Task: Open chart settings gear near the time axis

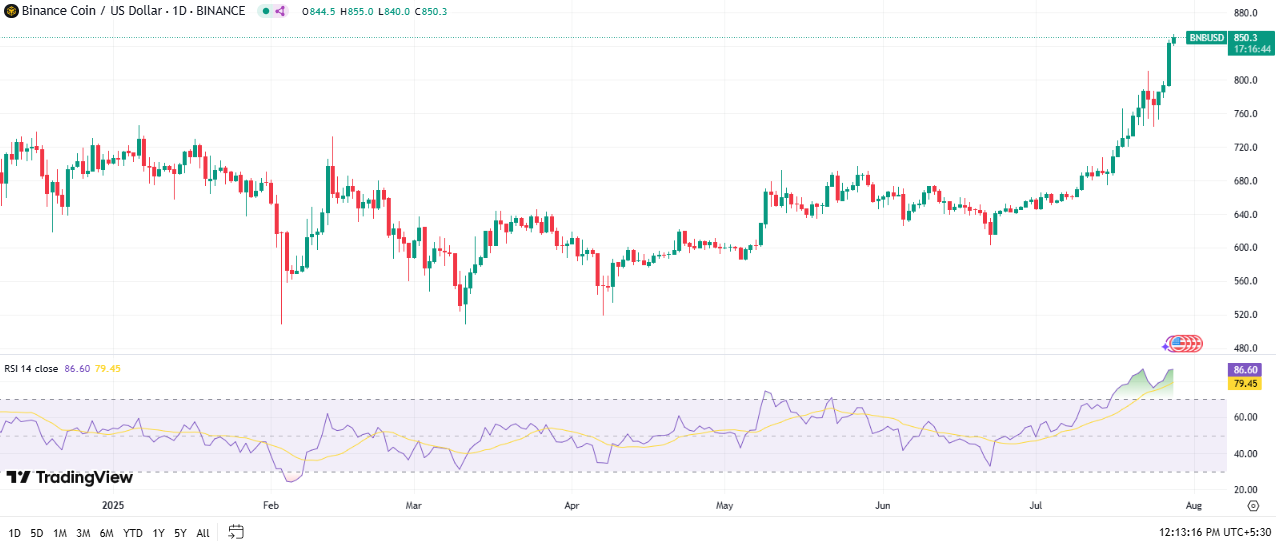Action: [x=1253, y=507]
